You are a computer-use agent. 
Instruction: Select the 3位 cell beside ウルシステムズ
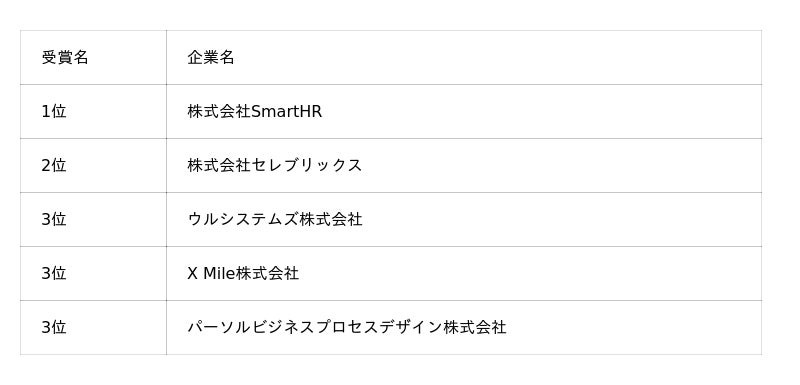coord(93,220)
